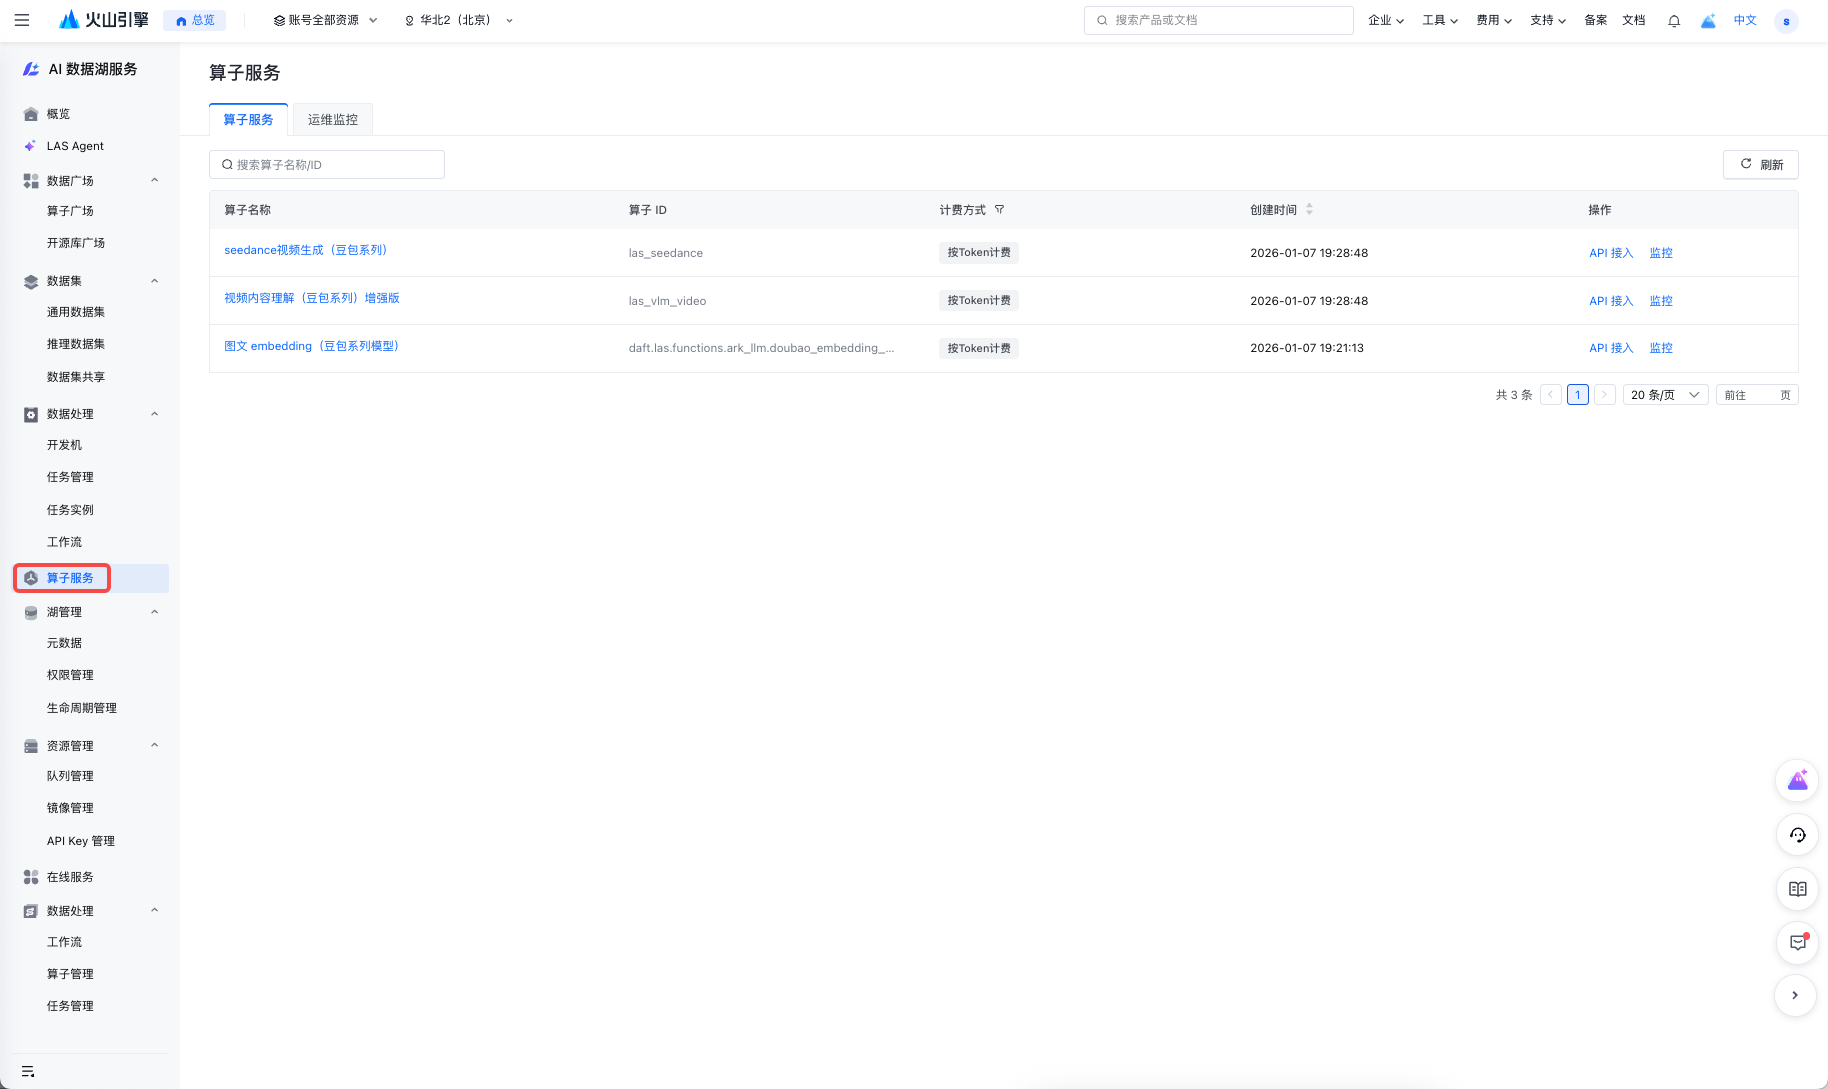
Task: Open the customer service headset icon
Action: point(1797,835)
